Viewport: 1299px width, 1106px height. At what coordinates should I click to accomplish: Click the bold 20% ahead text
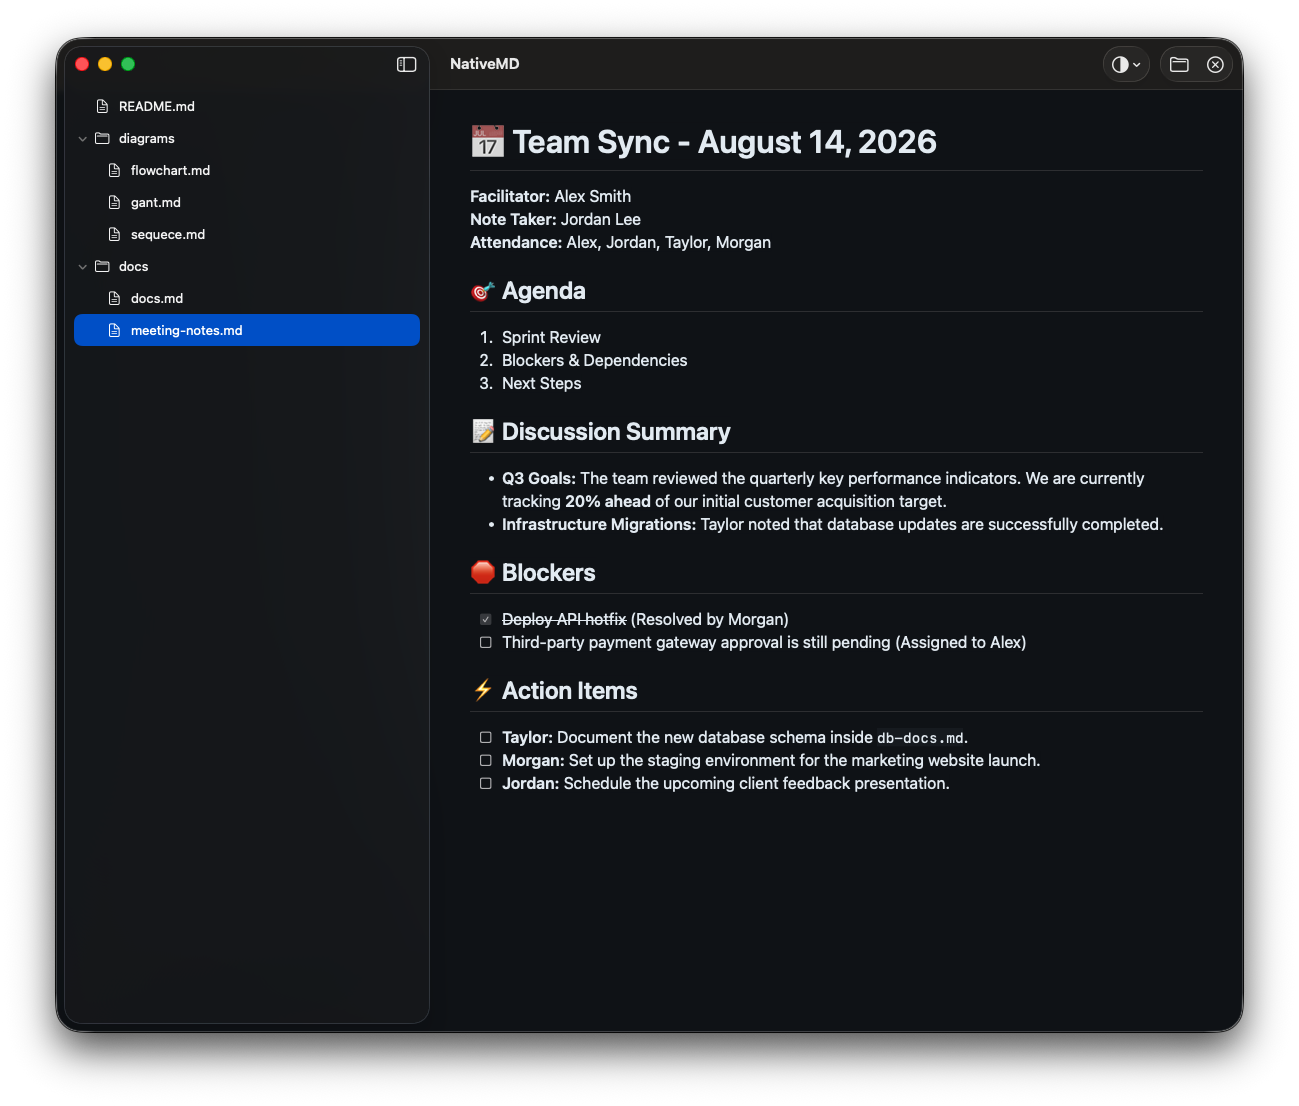608,501
